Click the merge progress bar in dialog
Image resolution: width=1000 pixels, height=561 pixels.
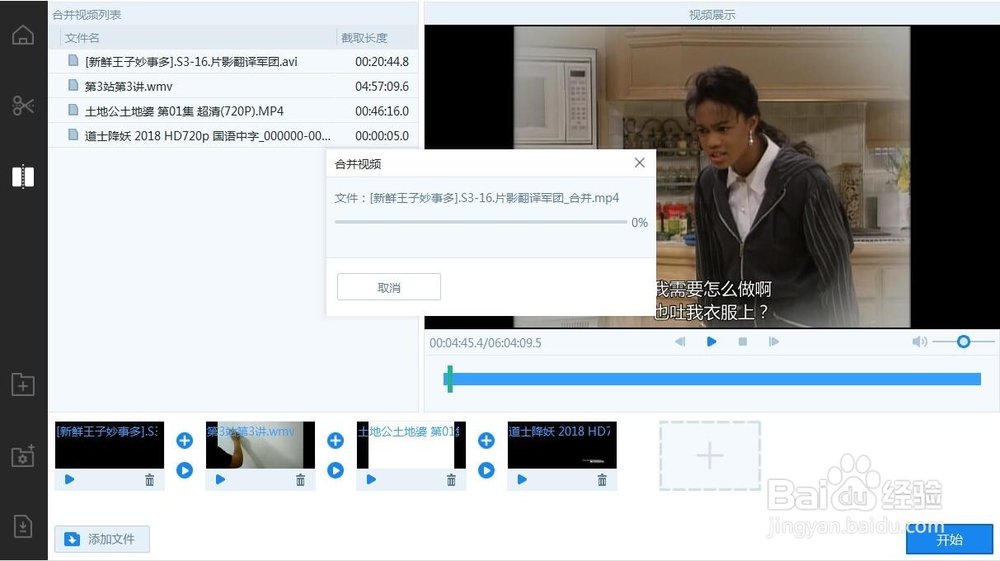click(x=481, y=222)
